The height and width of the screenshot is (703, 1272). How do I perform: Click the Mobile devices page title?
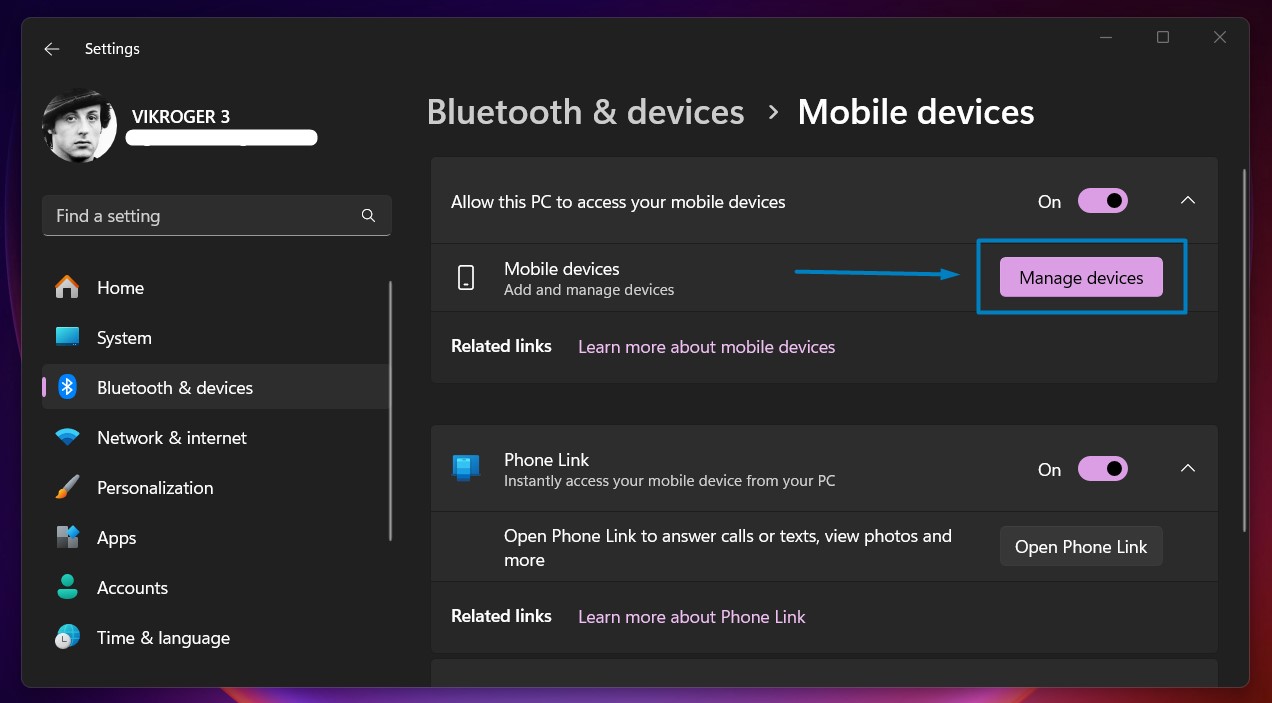916,112
